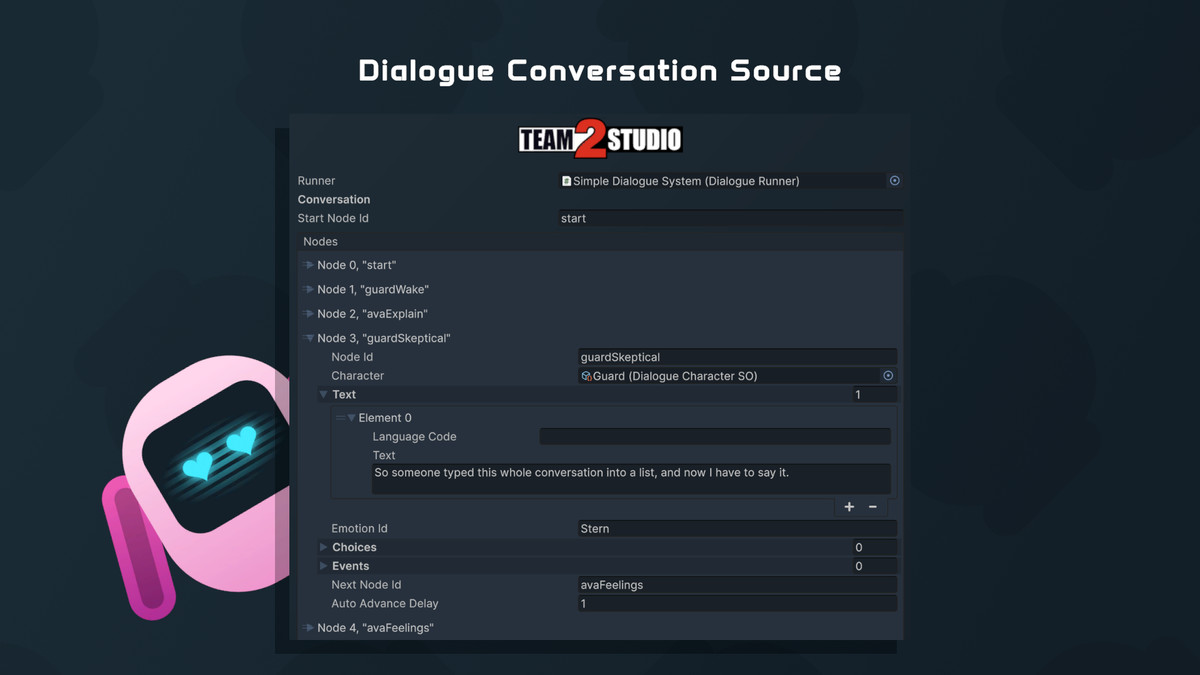Click the Auto Advance Delay field

pos(737,604)
